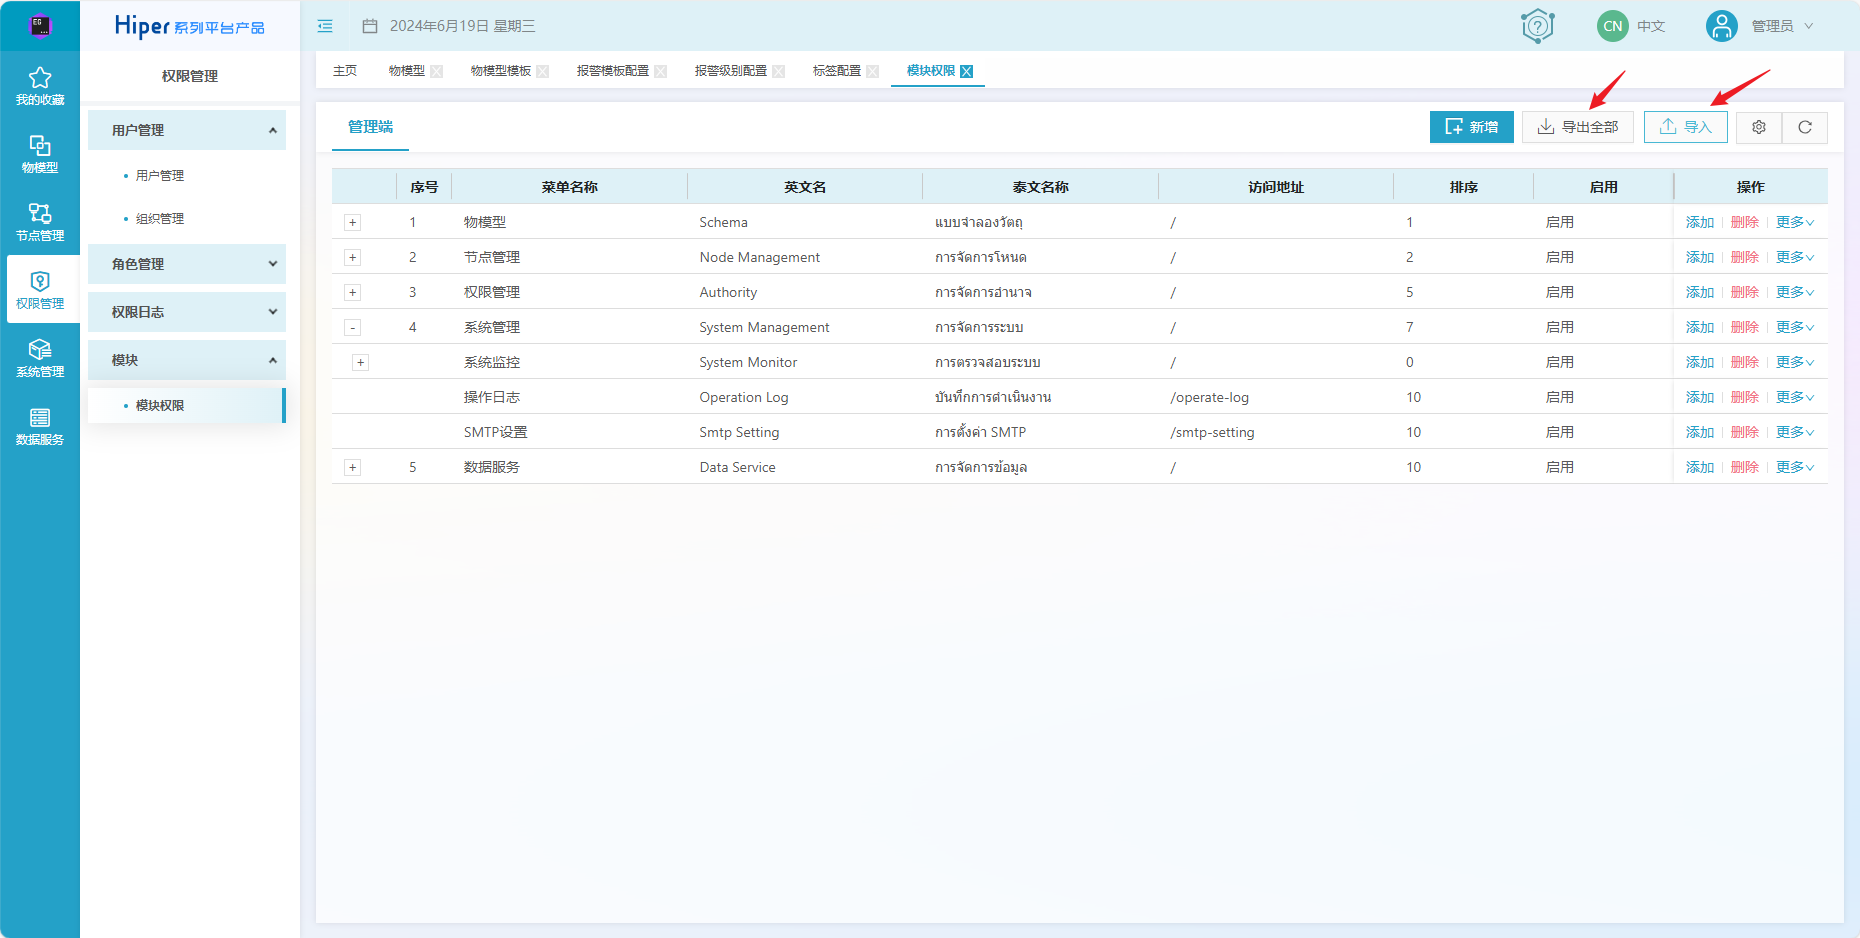Viewport: 1860px width, 938px height.
Task: Open the column settings gear icon
Action: (1759, 127)
